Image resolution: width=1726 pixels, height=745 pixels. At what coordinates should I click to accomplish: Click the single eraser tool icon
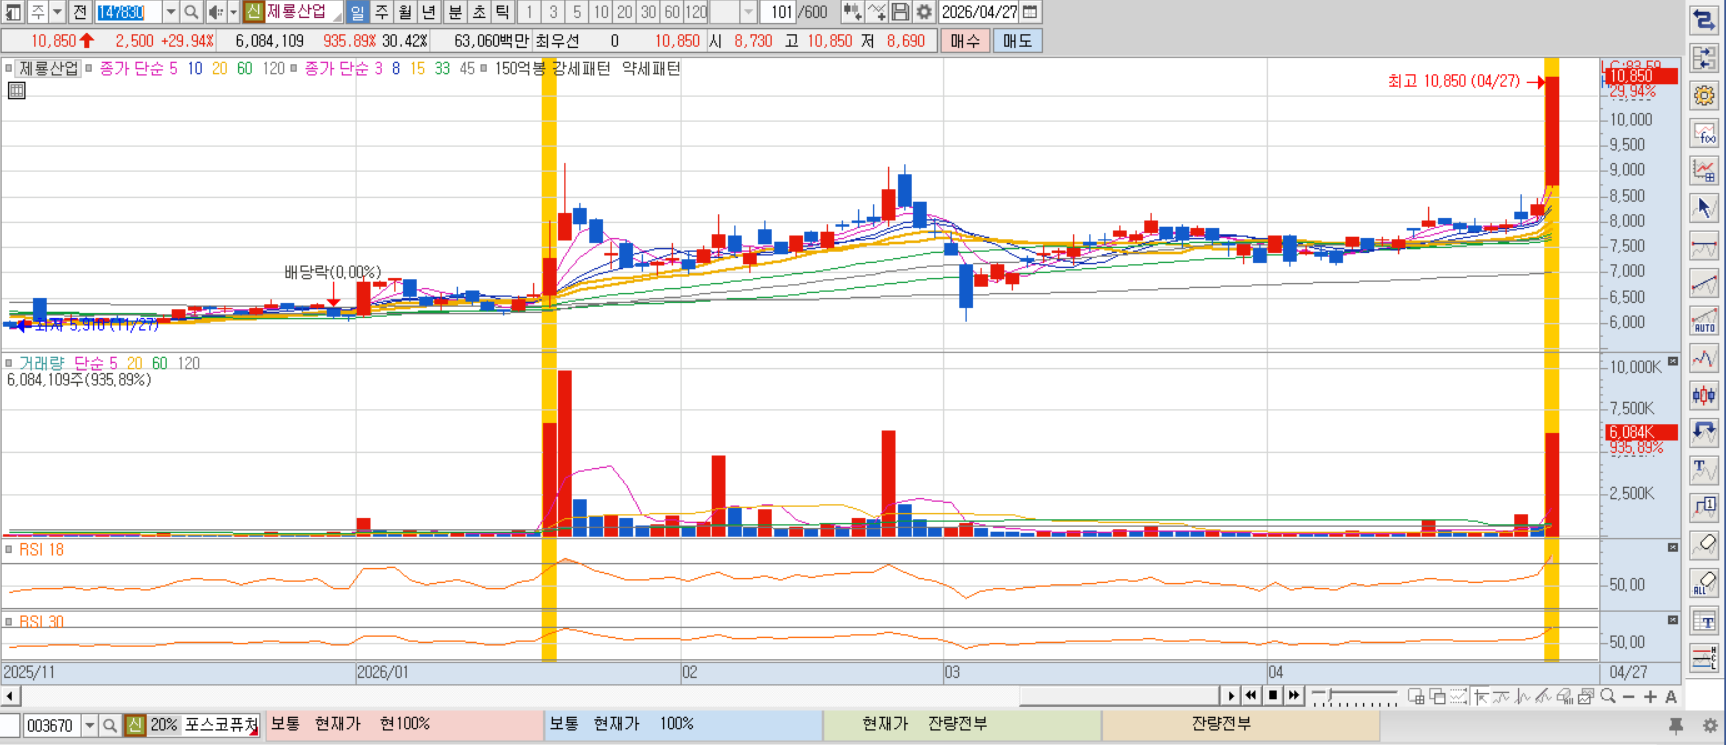(1704, 546)
